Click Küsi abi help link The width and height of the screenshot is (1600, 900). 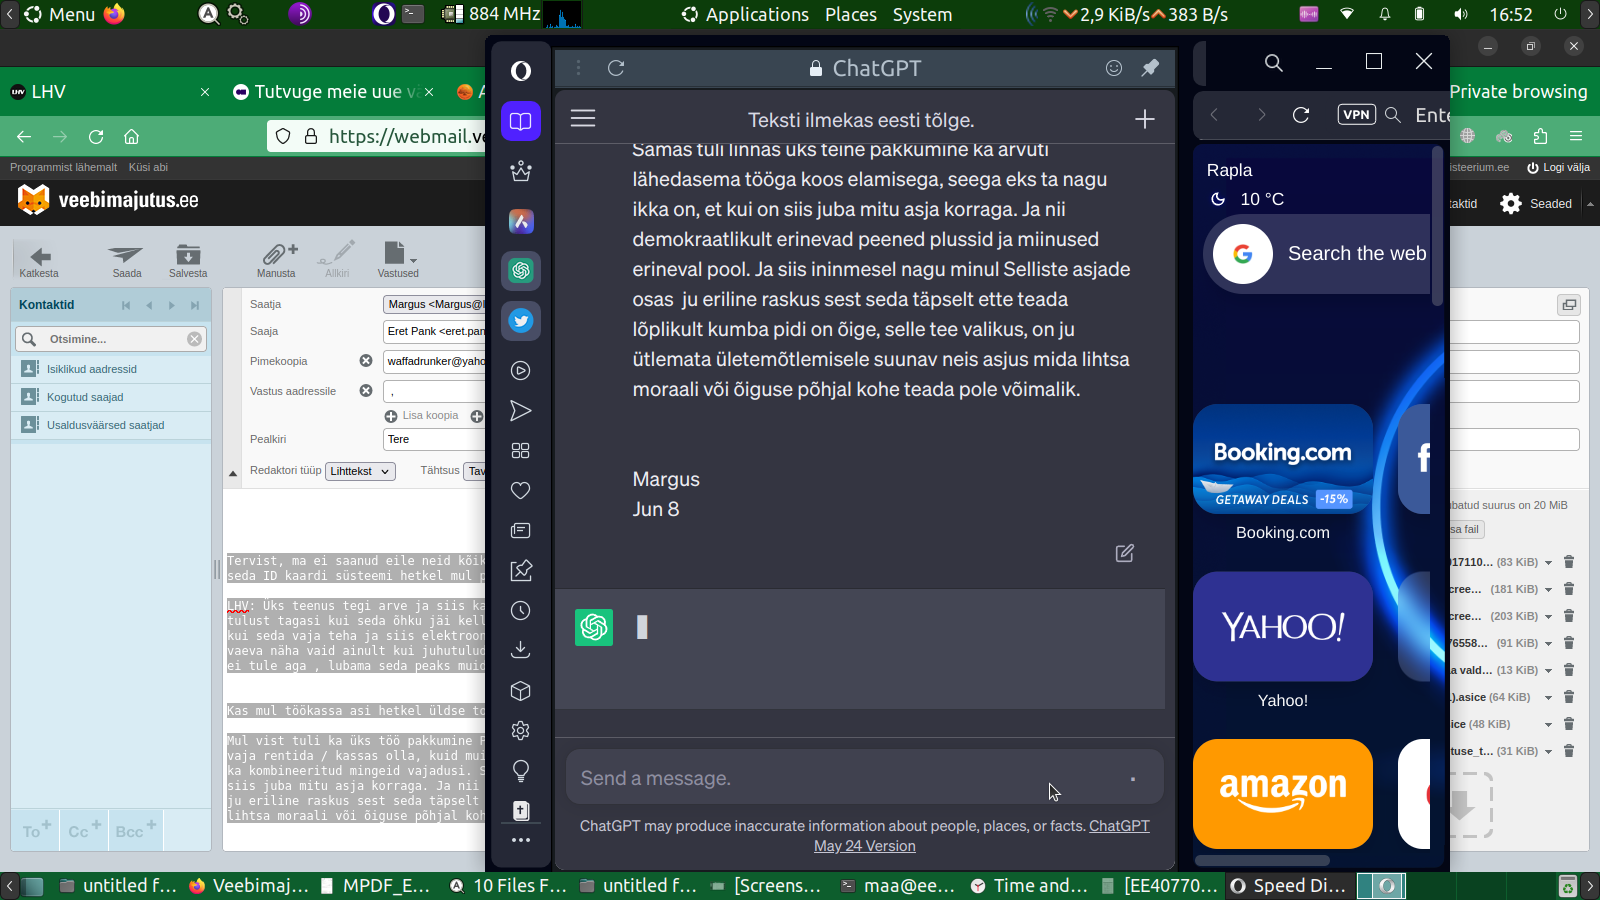click(x=148, y=167)
